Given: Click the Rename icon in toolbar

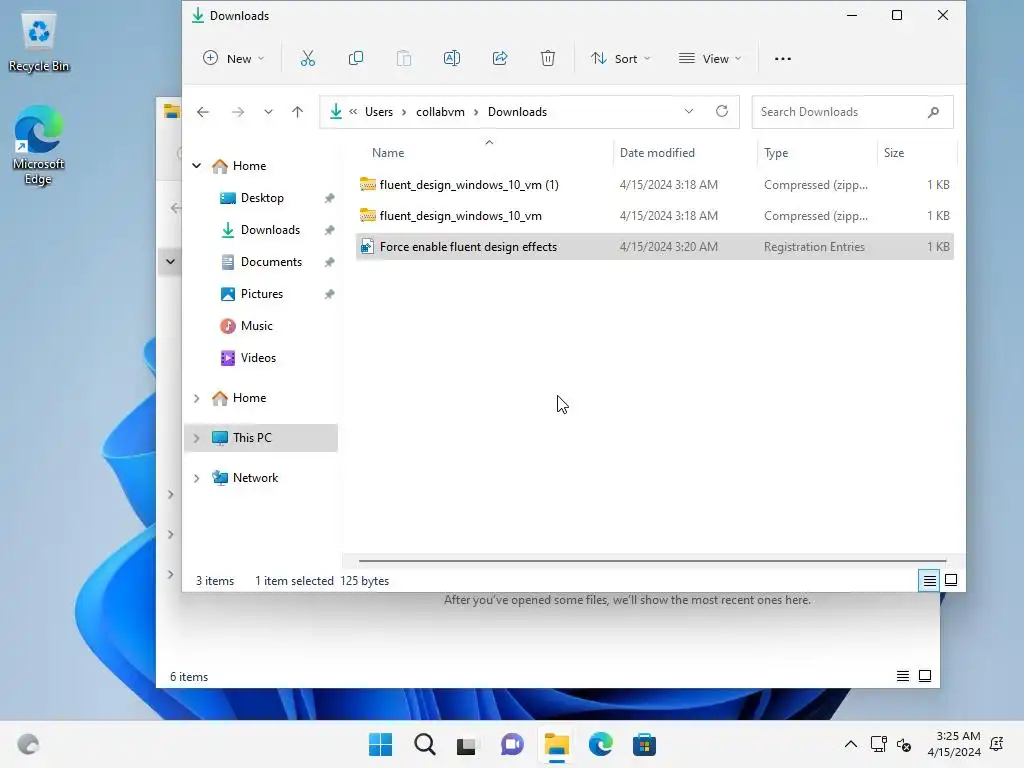Looking at the screenshot, I should (x=452, y=59).
